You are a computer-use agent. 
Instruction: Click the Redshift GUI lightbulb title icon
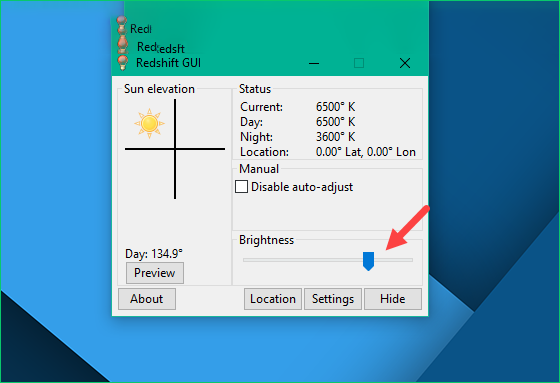[122, 62]
